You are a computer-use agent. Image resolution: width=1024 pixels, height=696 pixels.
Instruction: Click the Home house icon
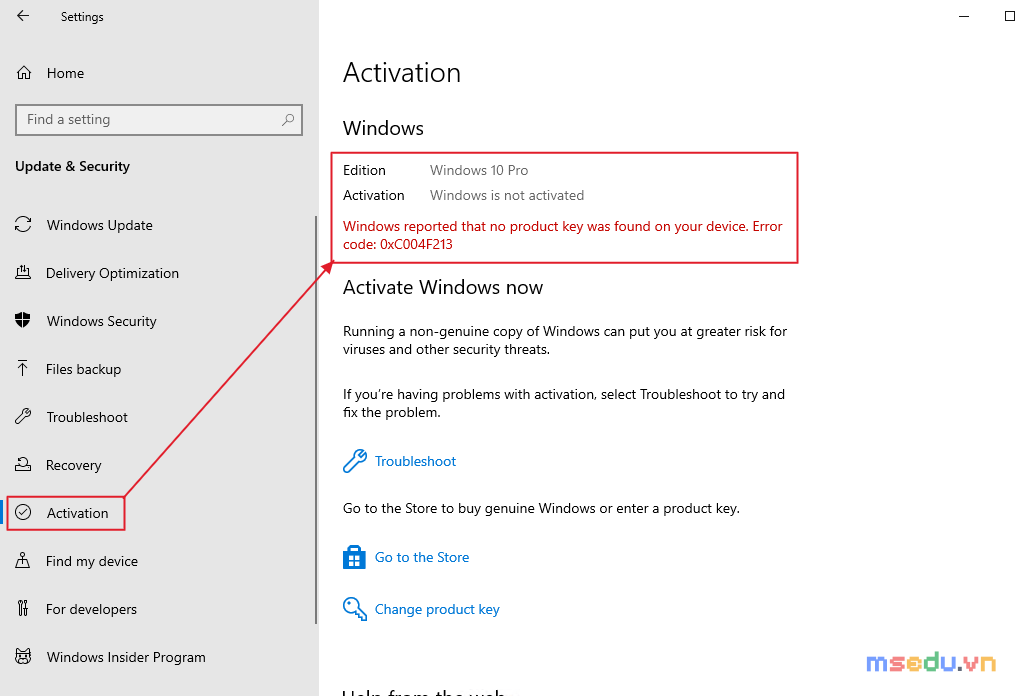(x=24, y=72)
